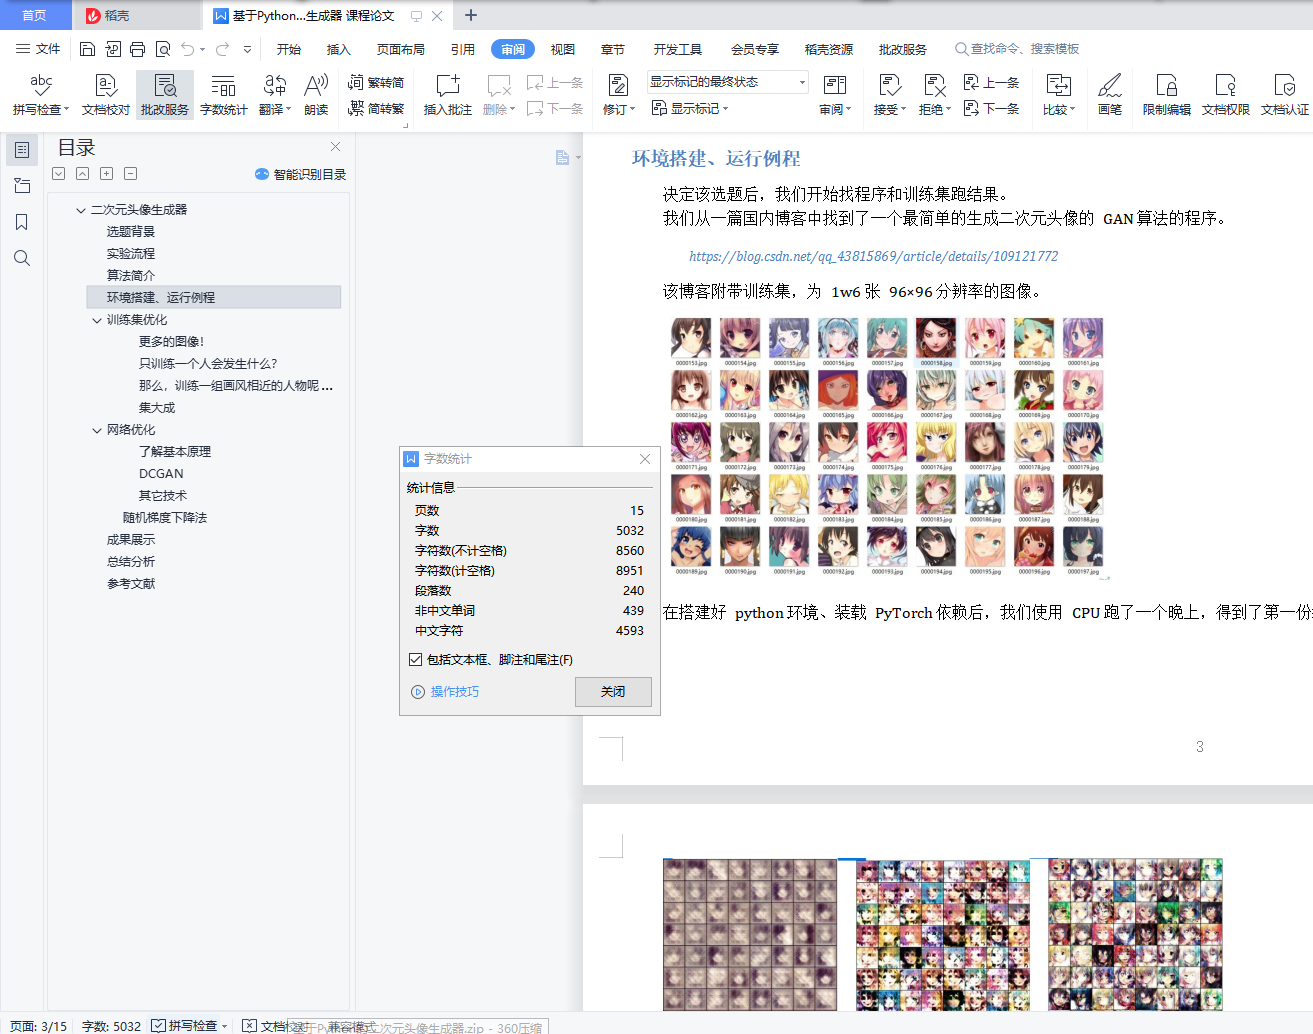The height and width of the screenshot is (1034, 1313).
Task: Select the anime avatar training-set image grid
Action: click(887, 448)
